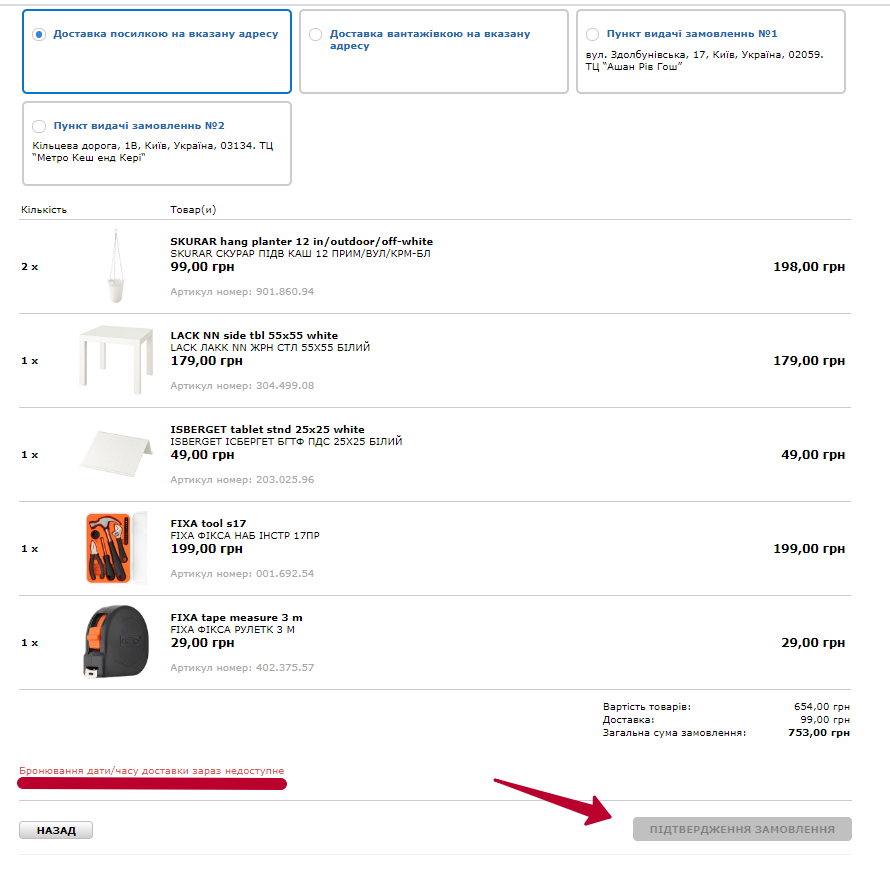The height and width of the screenshot is (877, 890).
Task: Click the FIXA tape measure image
Action: click(116, 642)
